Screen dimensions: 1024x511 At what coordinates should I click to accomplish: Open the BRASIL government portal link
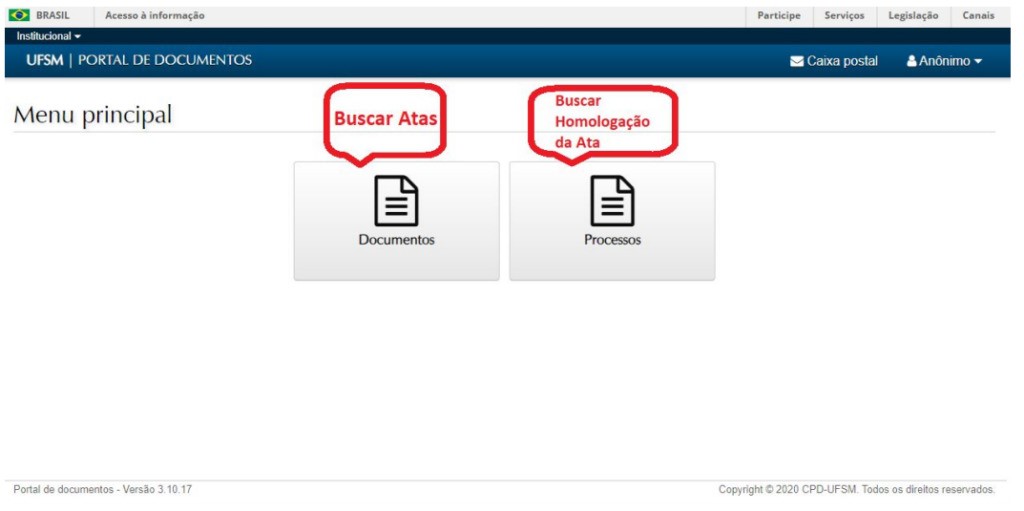coord(52,15)
